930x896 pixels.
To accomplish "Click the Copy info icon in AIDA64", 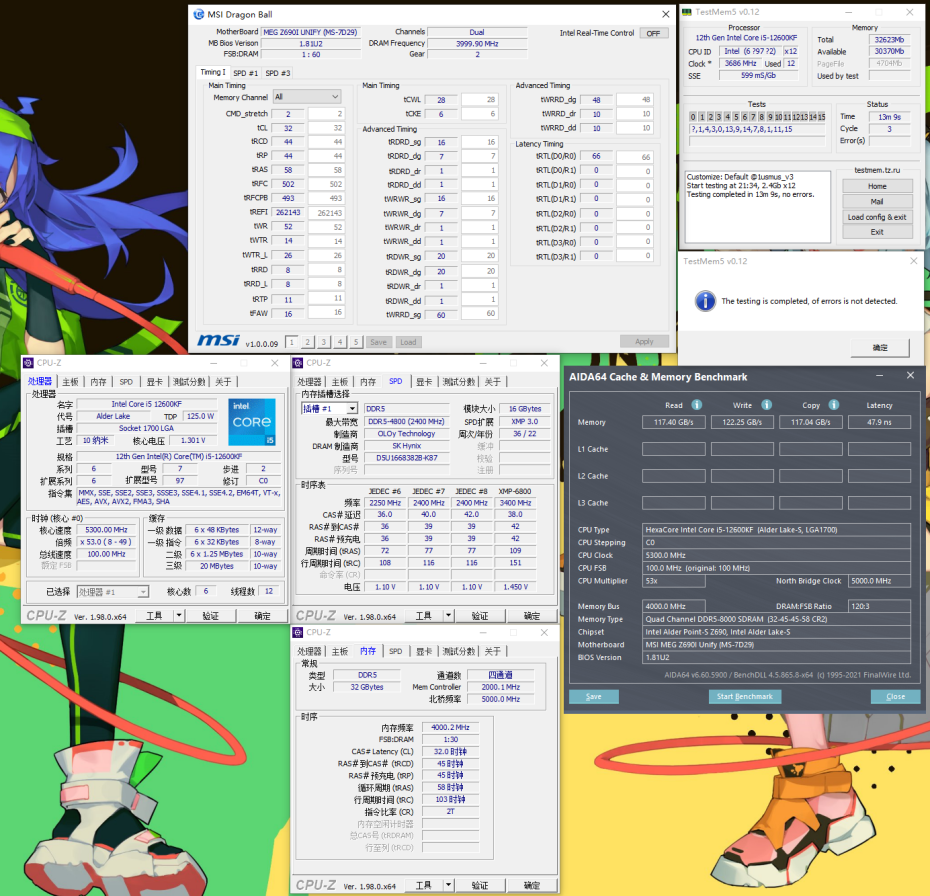I will coord(834,405).
